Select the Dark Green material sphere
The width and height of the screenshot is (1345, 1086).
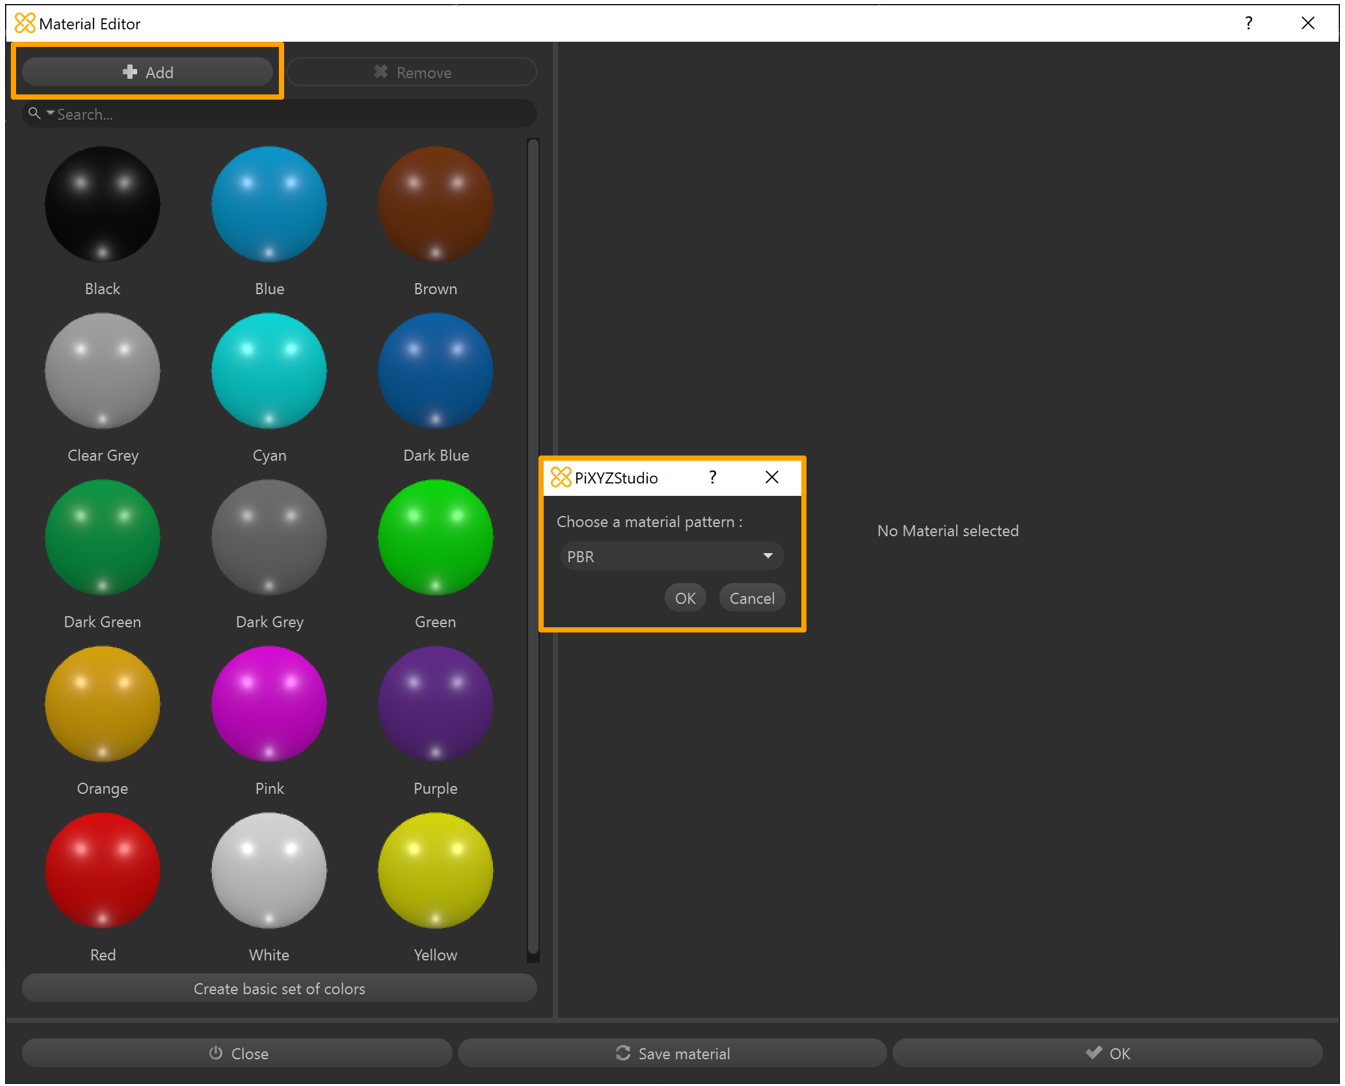pyautogui.click(x=102, y=537)
